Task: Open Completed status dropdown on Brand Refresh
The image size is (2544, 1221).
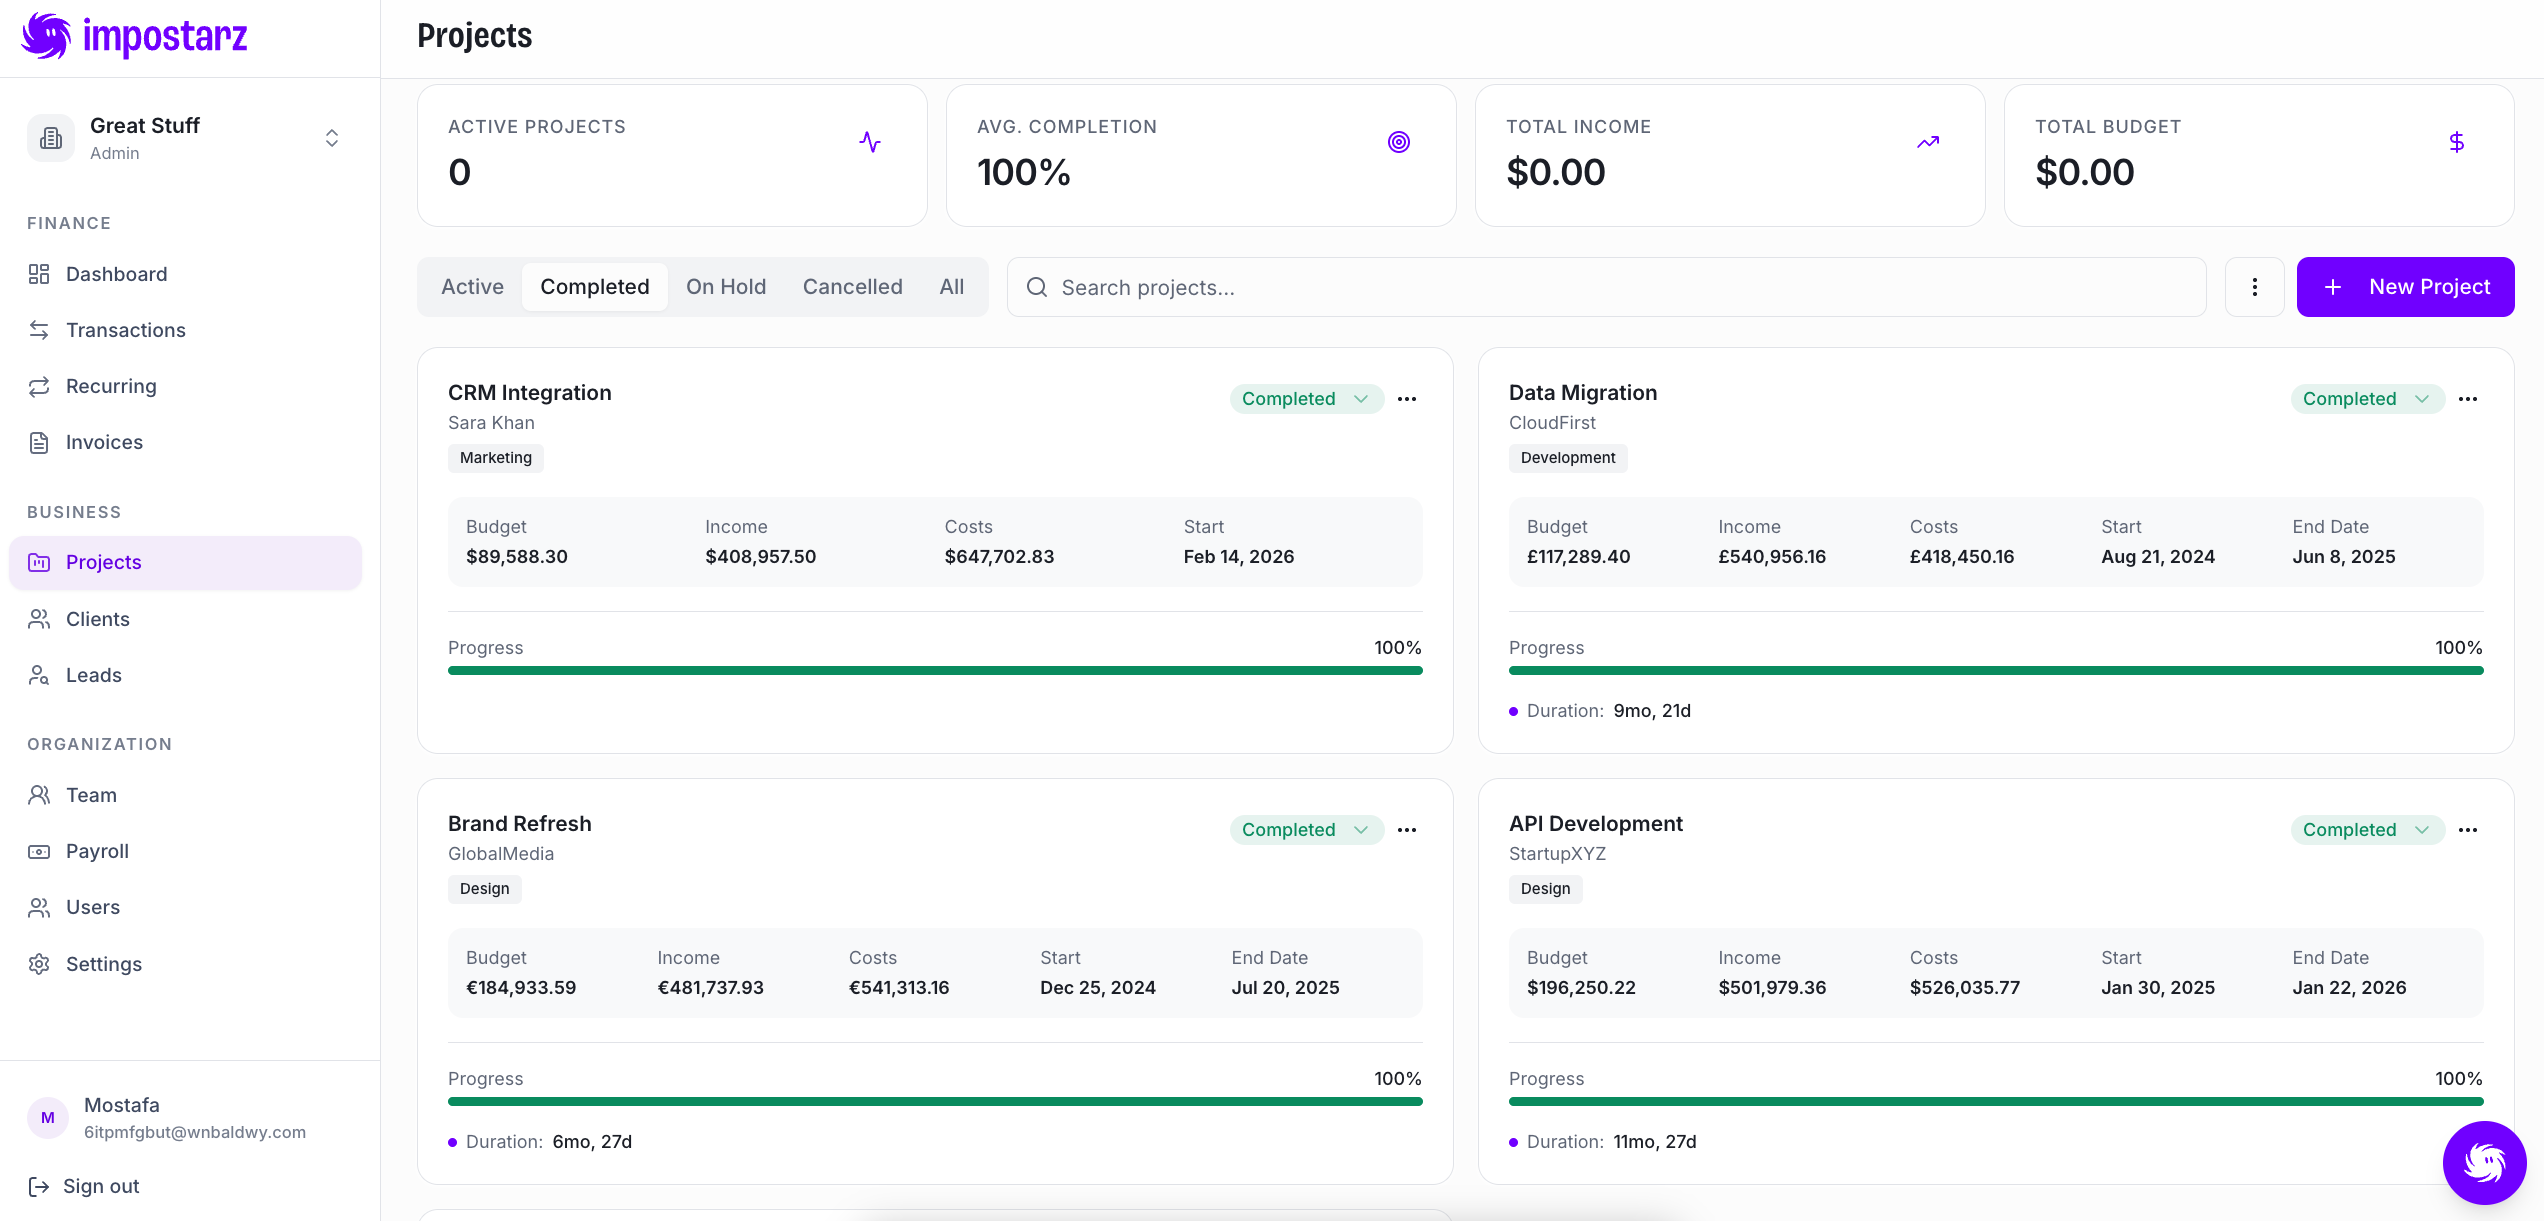Action: 1306,830
